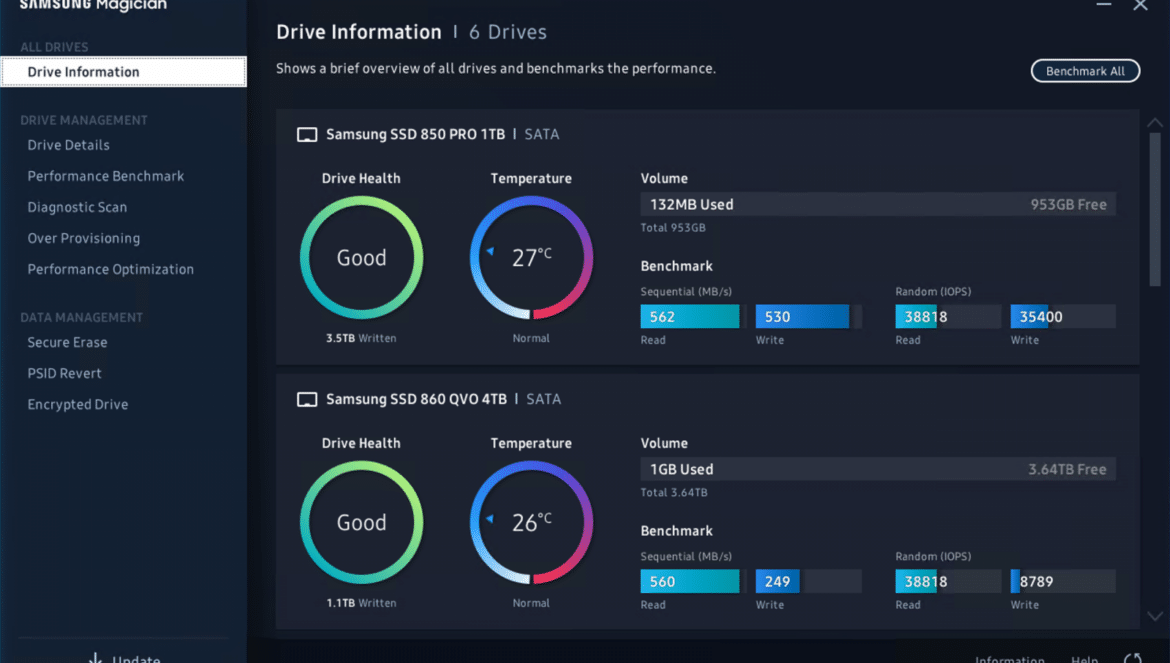Click the scroll up arrow of the drive list
Image resolution: width=1170 pixels, height=663 pixels.
click(x=1155, y=122)
